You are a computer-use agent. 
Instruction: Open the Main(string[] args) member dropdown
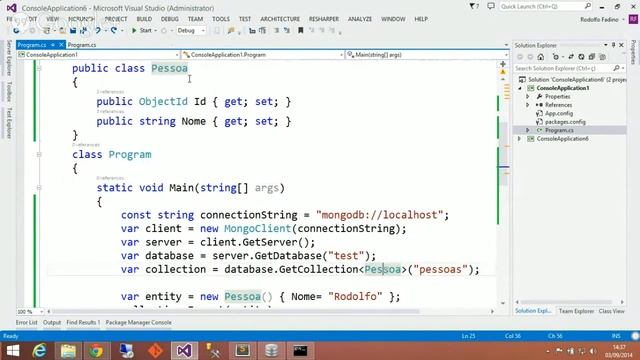pyautogui.click(x=427, y=55)
